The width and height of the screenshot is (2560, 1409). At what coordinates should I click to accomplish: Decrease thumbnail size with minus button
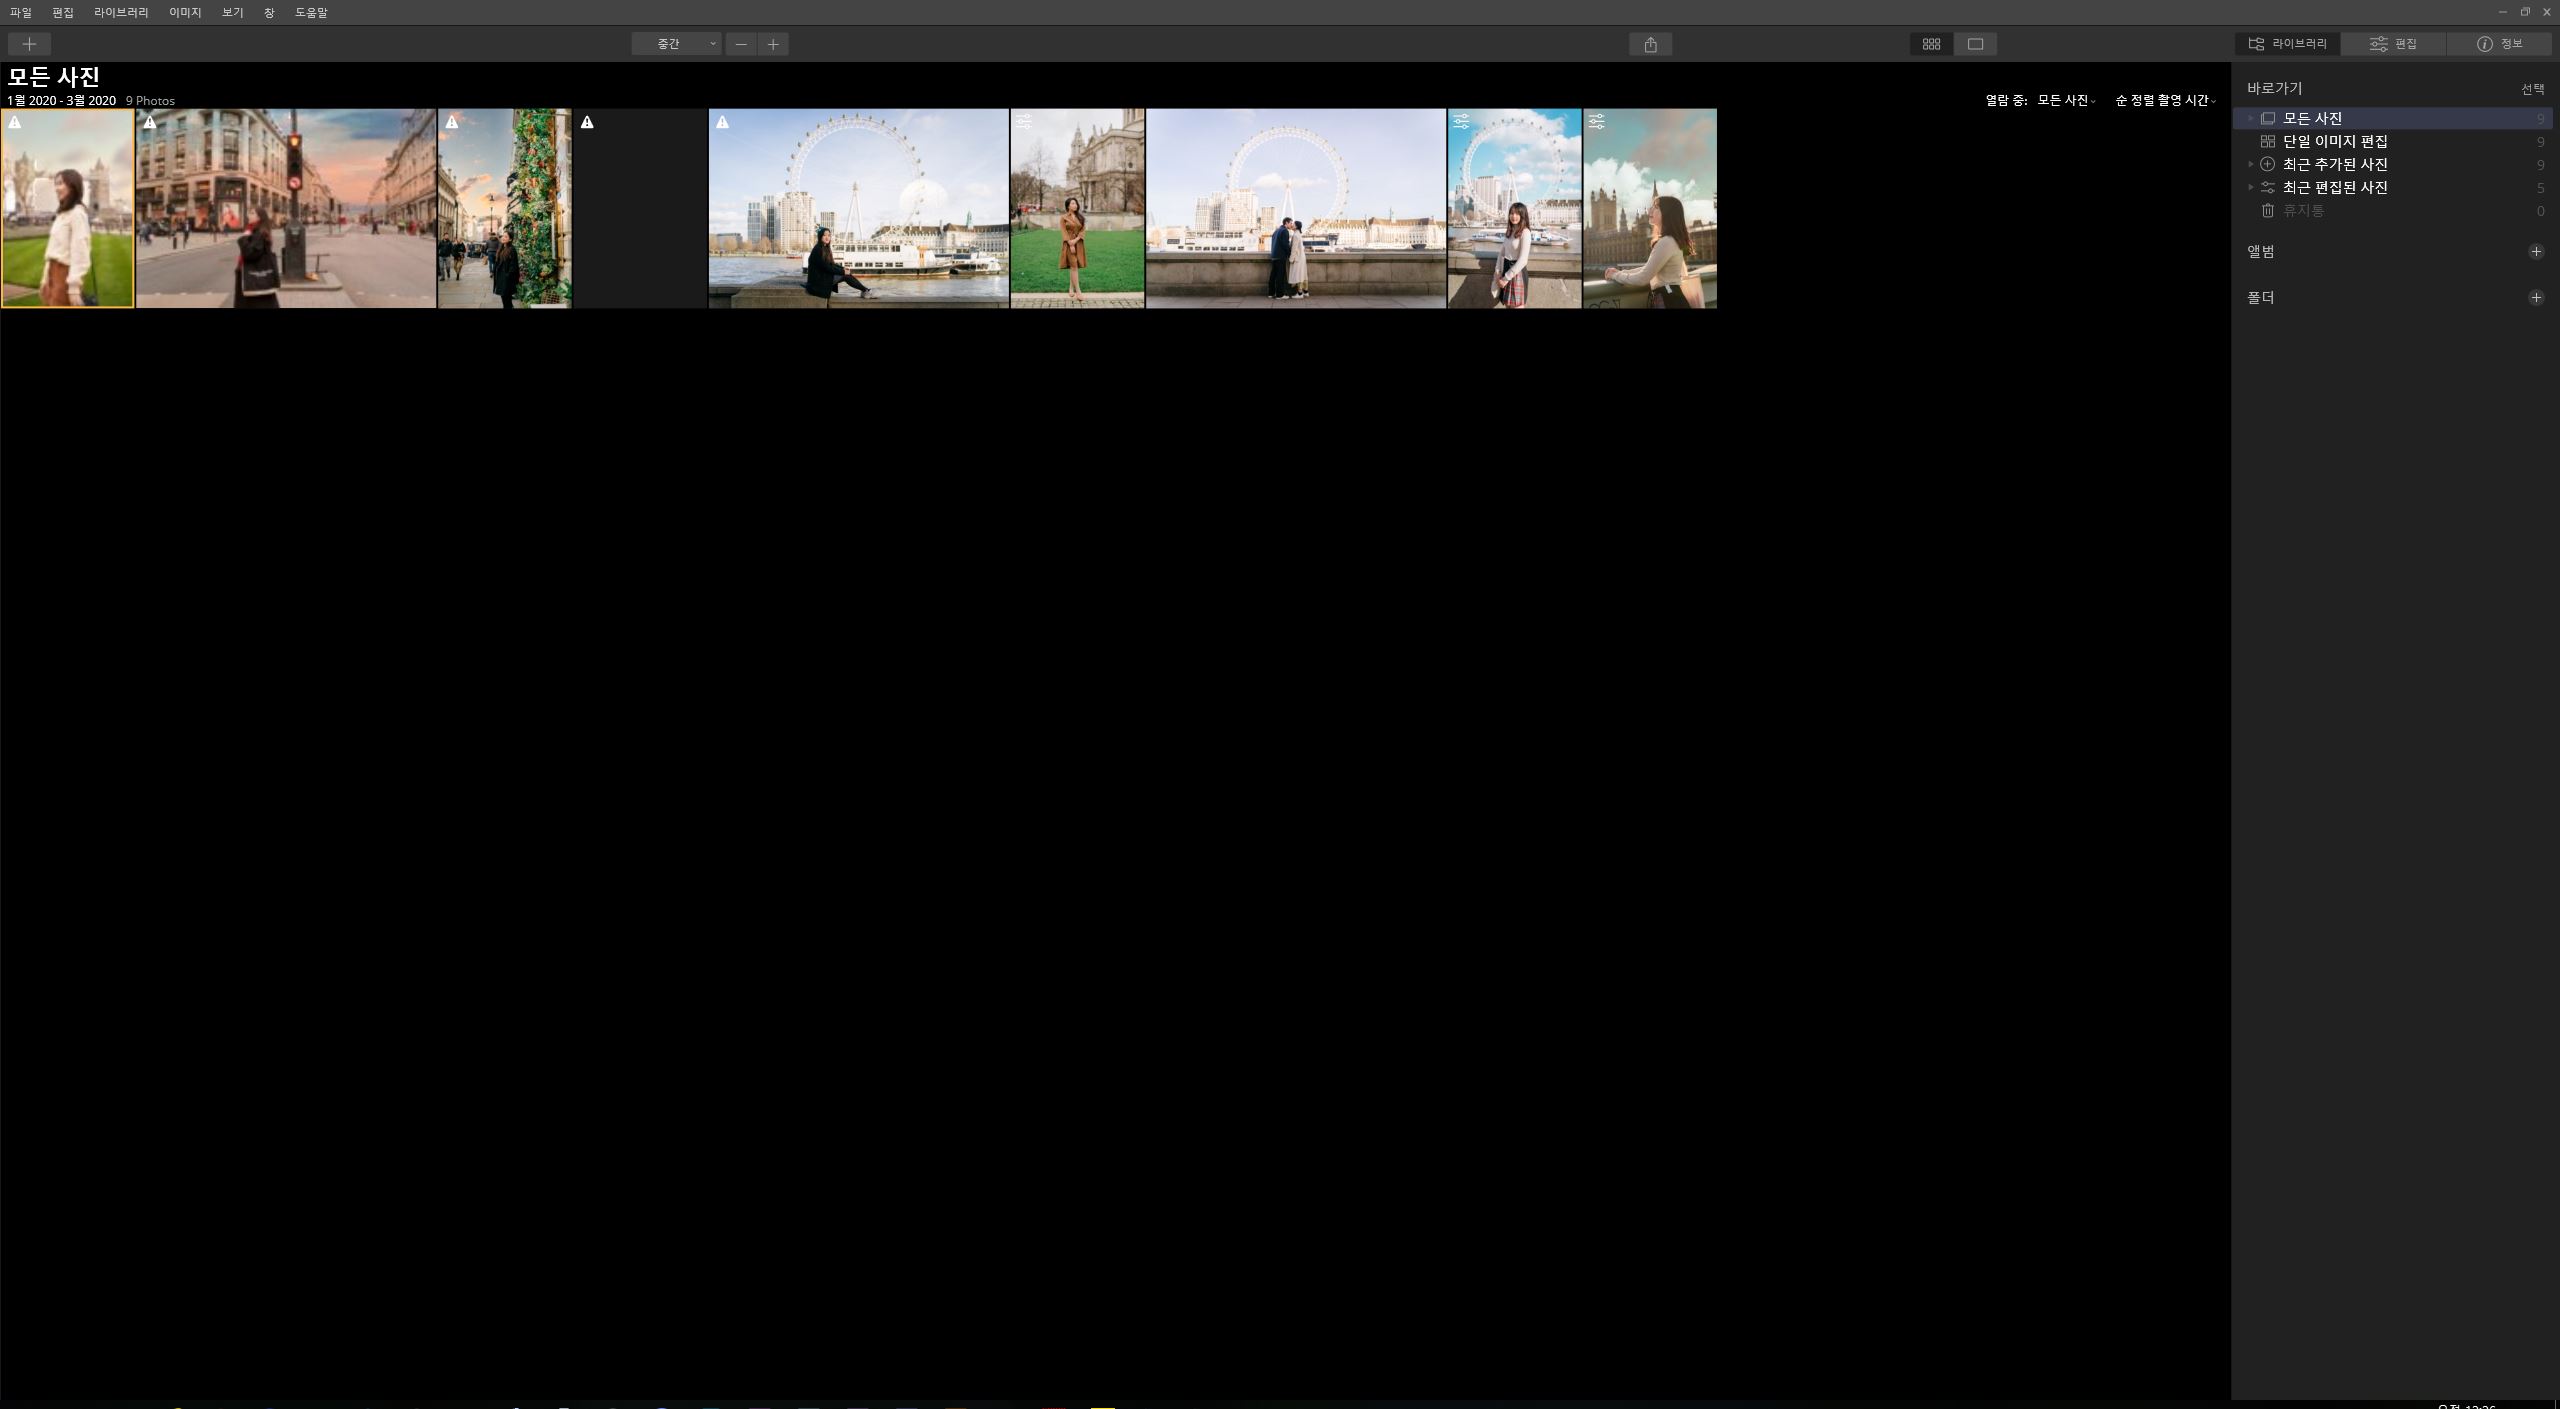click(741, 44)
